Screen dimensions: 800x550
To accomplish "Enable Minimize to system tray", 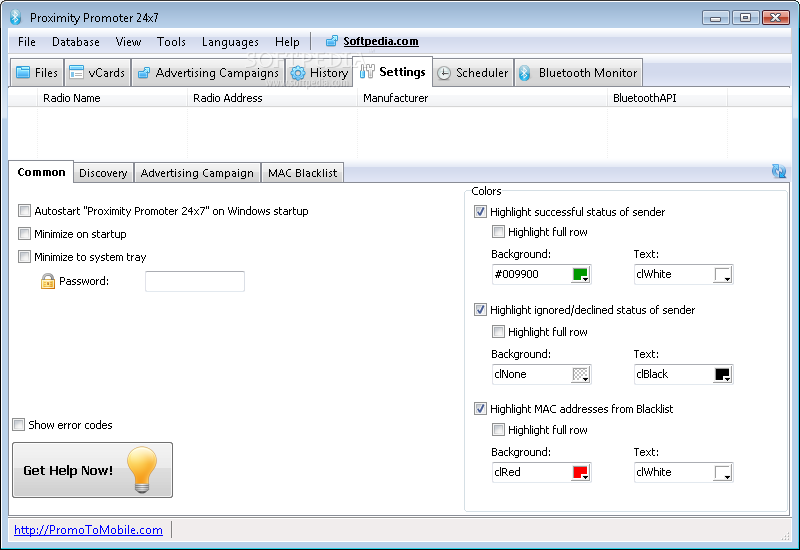I will tap(24, 257).
